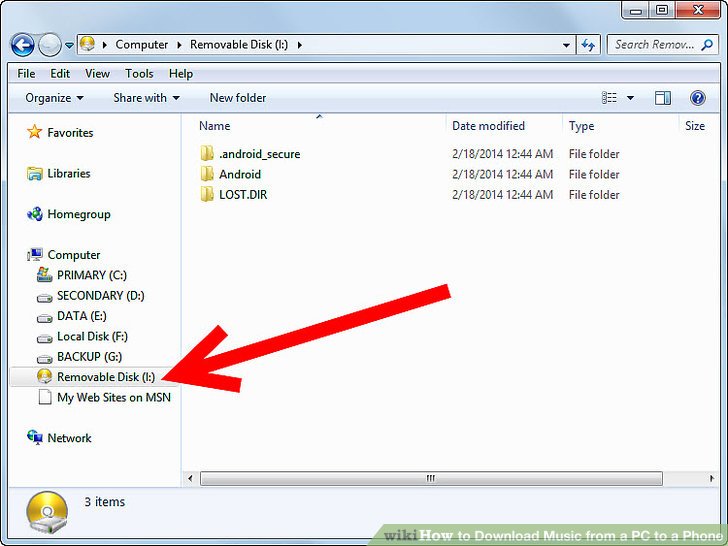728x546 pixels.
Task: Select Removable Disk (I:) in address breadcrumb
Action: click(239, 45)
